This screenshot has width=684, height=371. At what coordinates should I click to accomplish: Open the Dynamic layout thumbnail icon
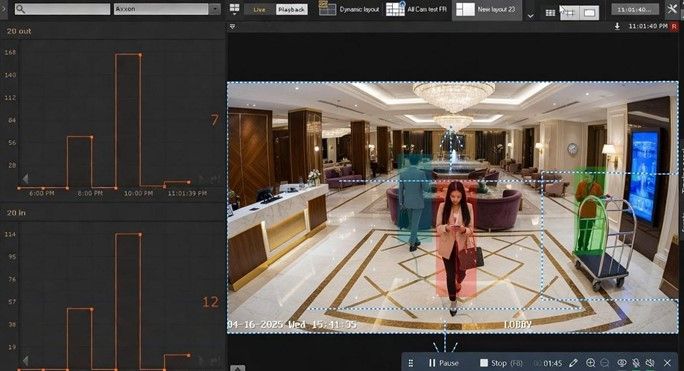pyautogui.click(x=327, y=9)
